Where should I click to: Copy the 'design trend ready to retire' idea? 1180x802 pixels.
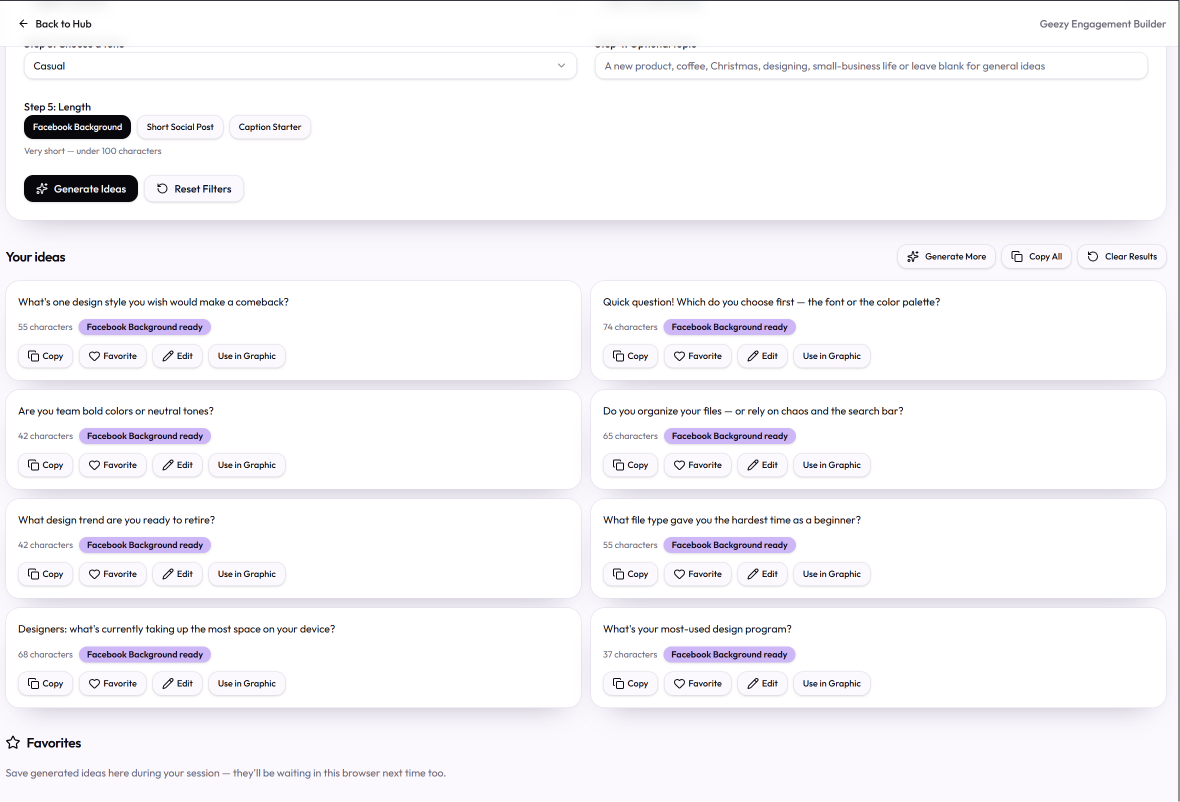[x=45, y=574]
